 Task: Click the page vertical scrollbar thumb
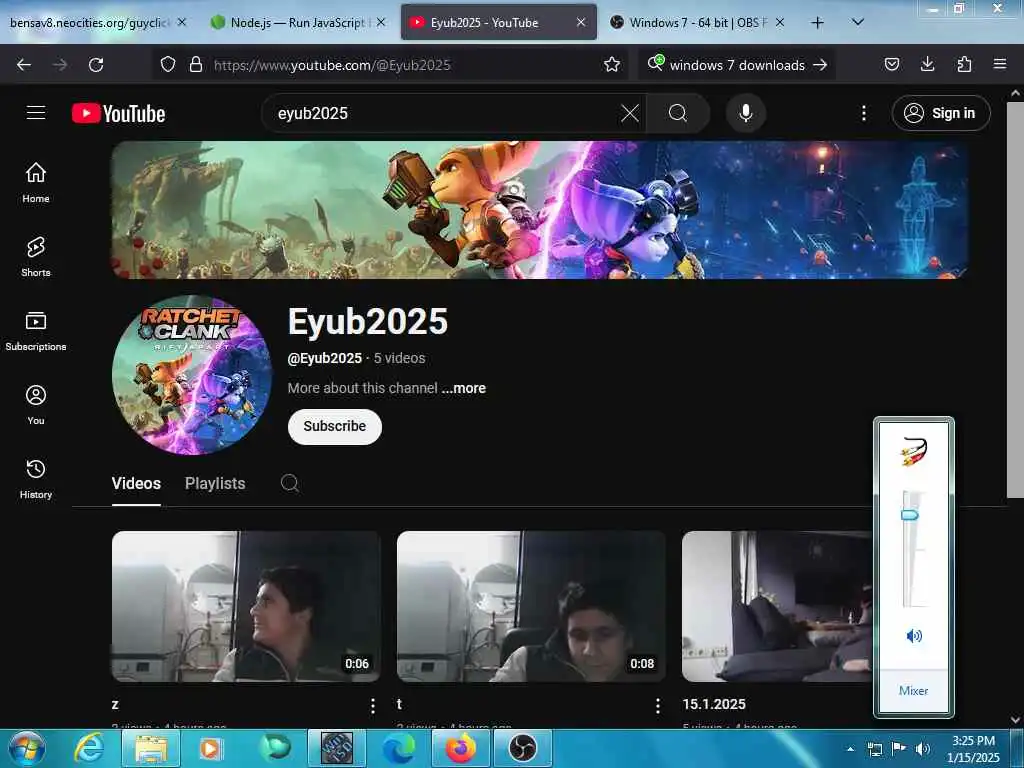[x=1015, y=300]
